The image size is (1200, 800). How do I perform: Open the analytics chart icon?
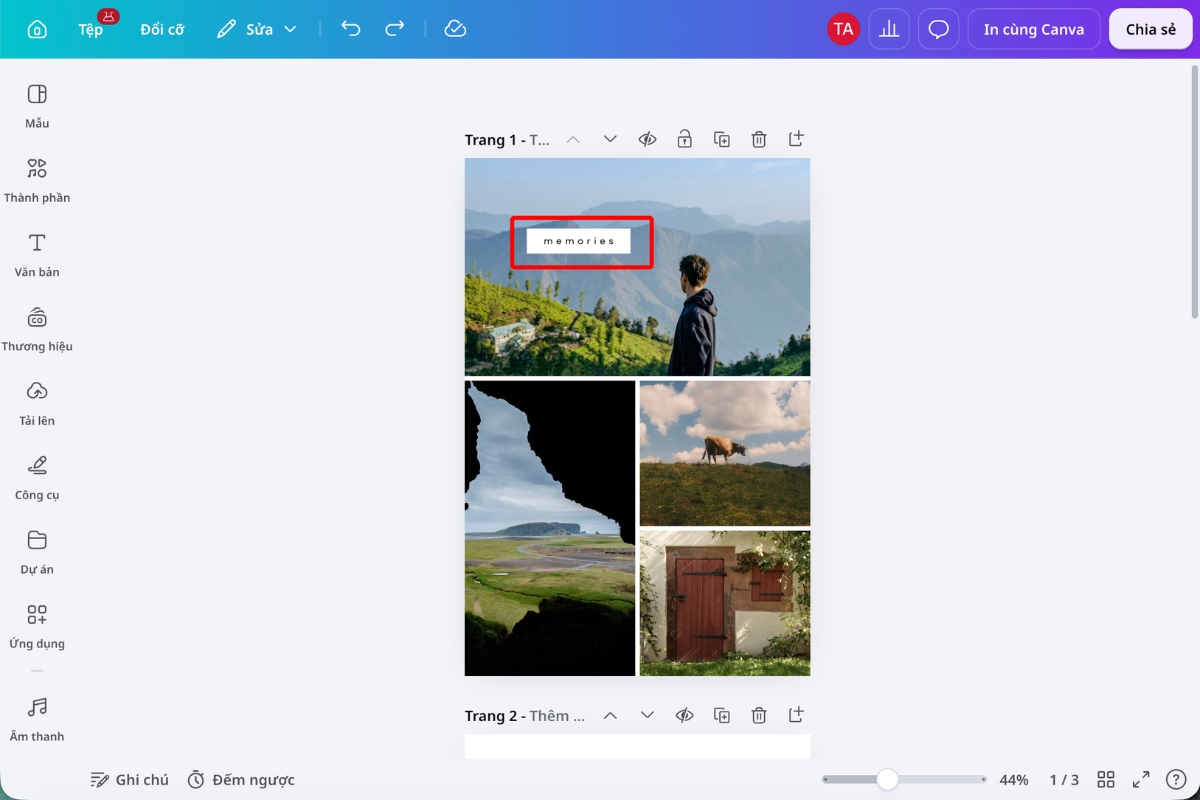pyautogui.click(x=889, y=29)
